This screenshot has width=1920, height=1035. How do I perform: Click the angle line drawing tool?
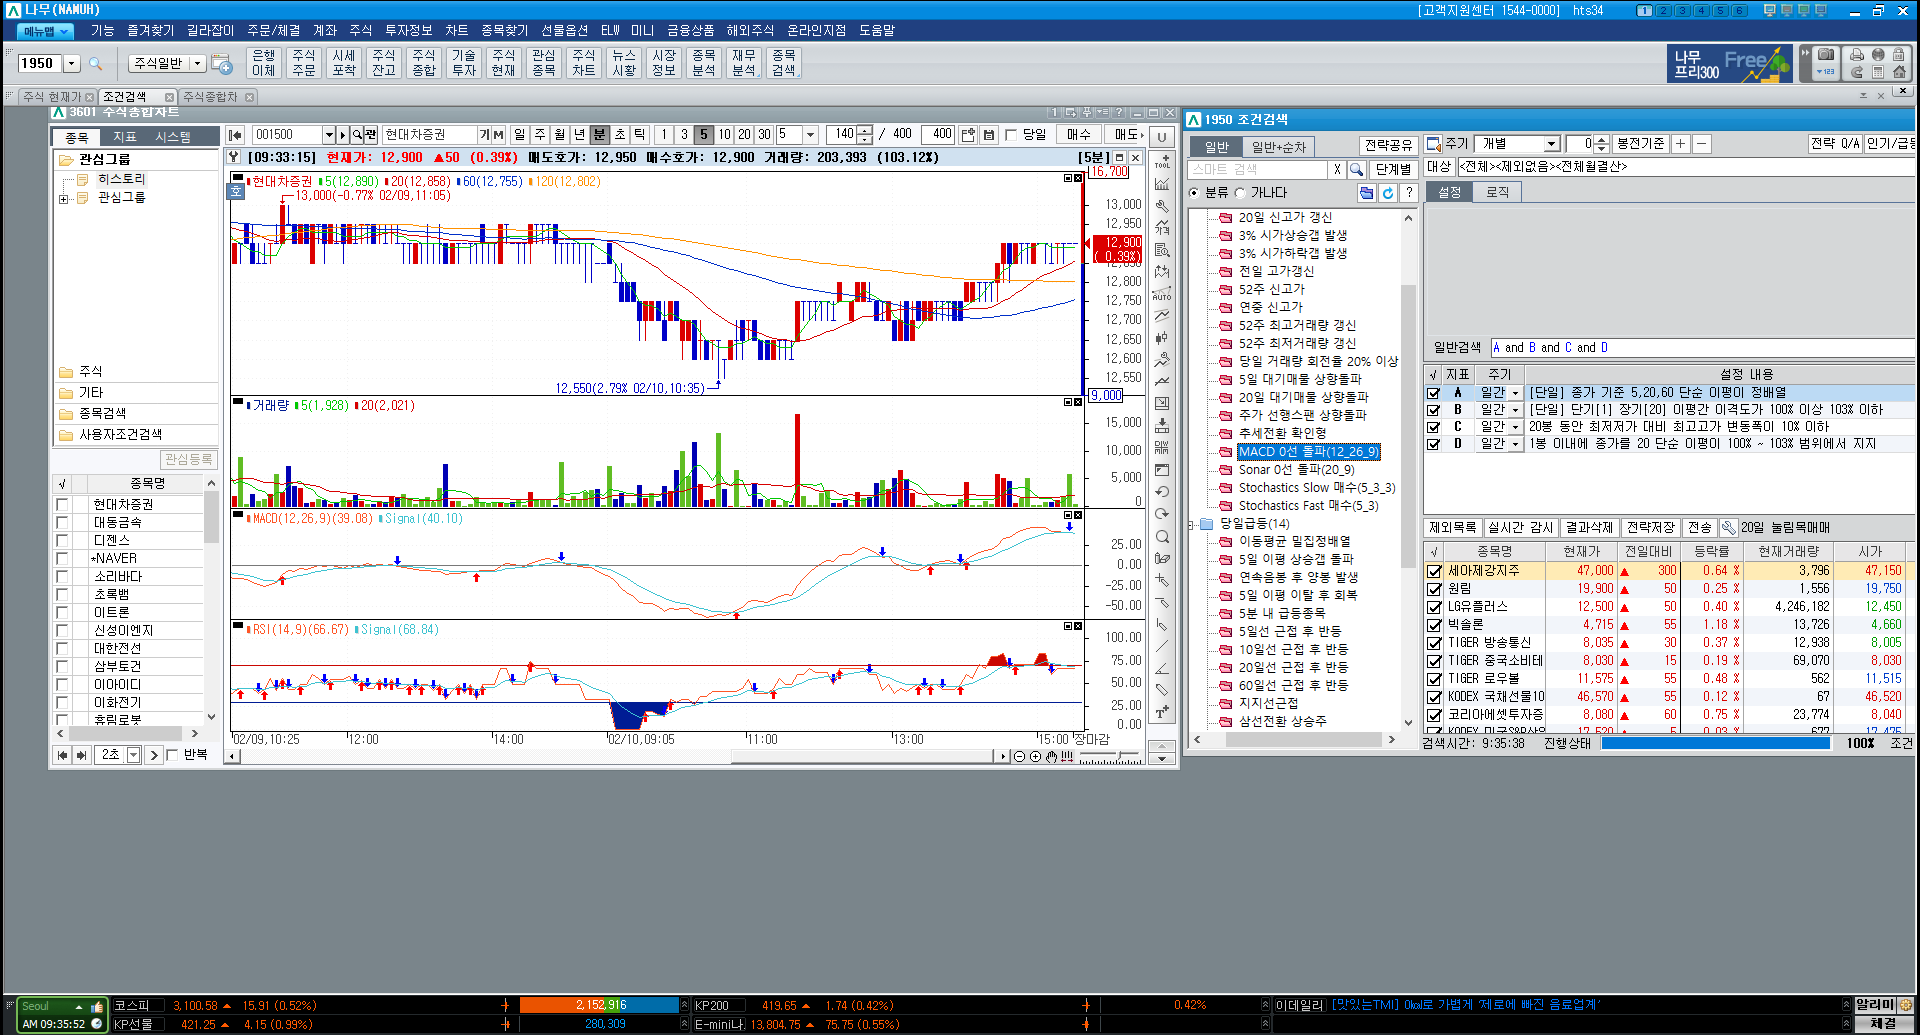point(1162,668)
